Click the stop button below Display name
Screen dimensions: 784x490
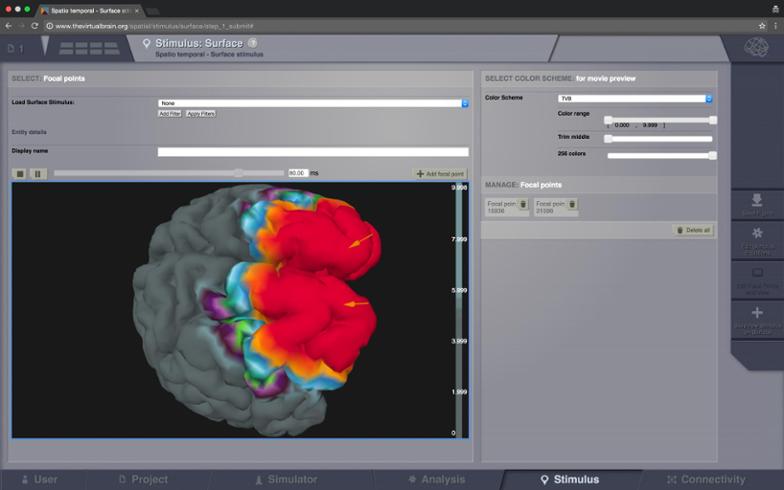coord(20,173)
